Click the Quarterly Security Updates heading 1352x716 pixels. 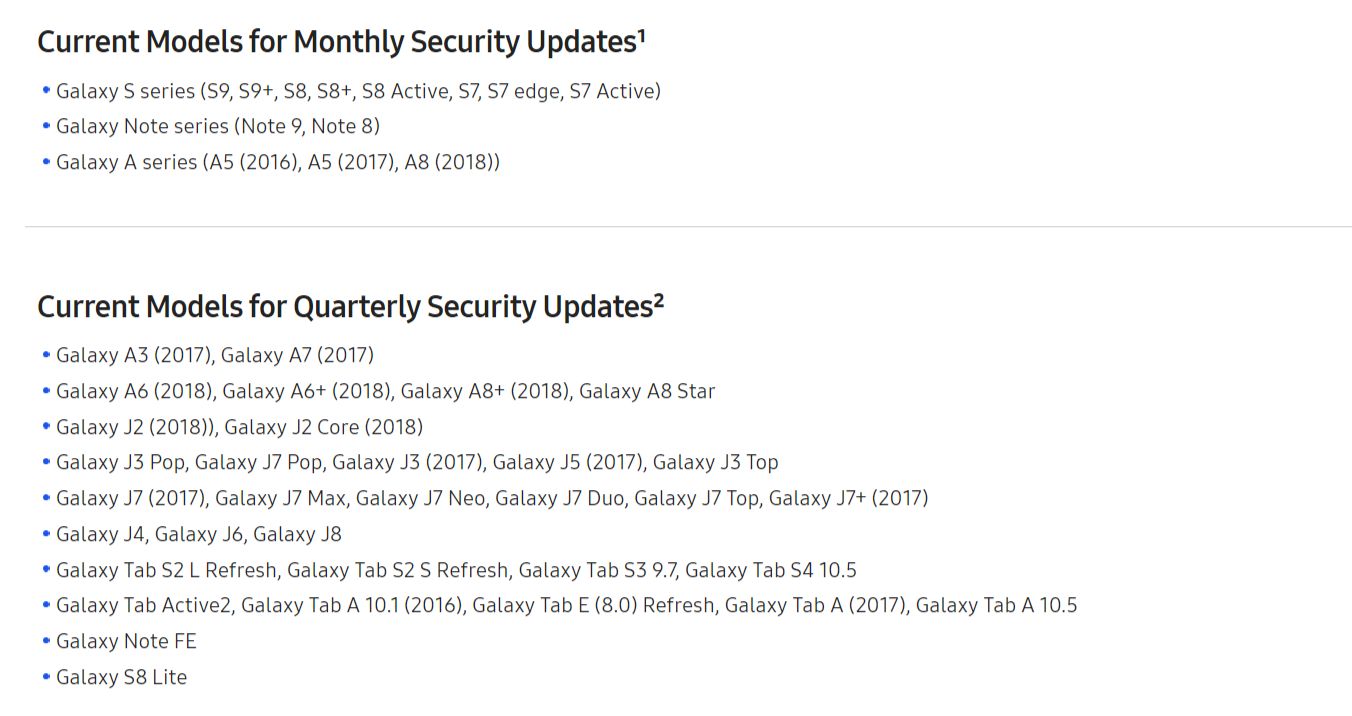click(344, 307)
